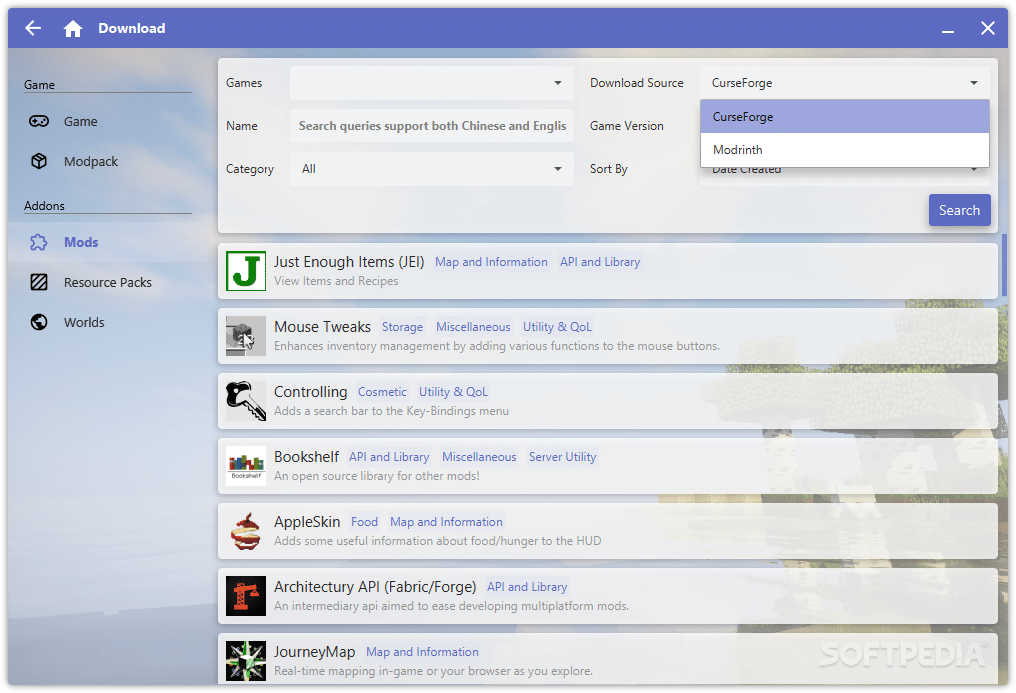Click AppleSkin's Food tag
This screenshot has height=693, width=1016.
tap(364, 522)
